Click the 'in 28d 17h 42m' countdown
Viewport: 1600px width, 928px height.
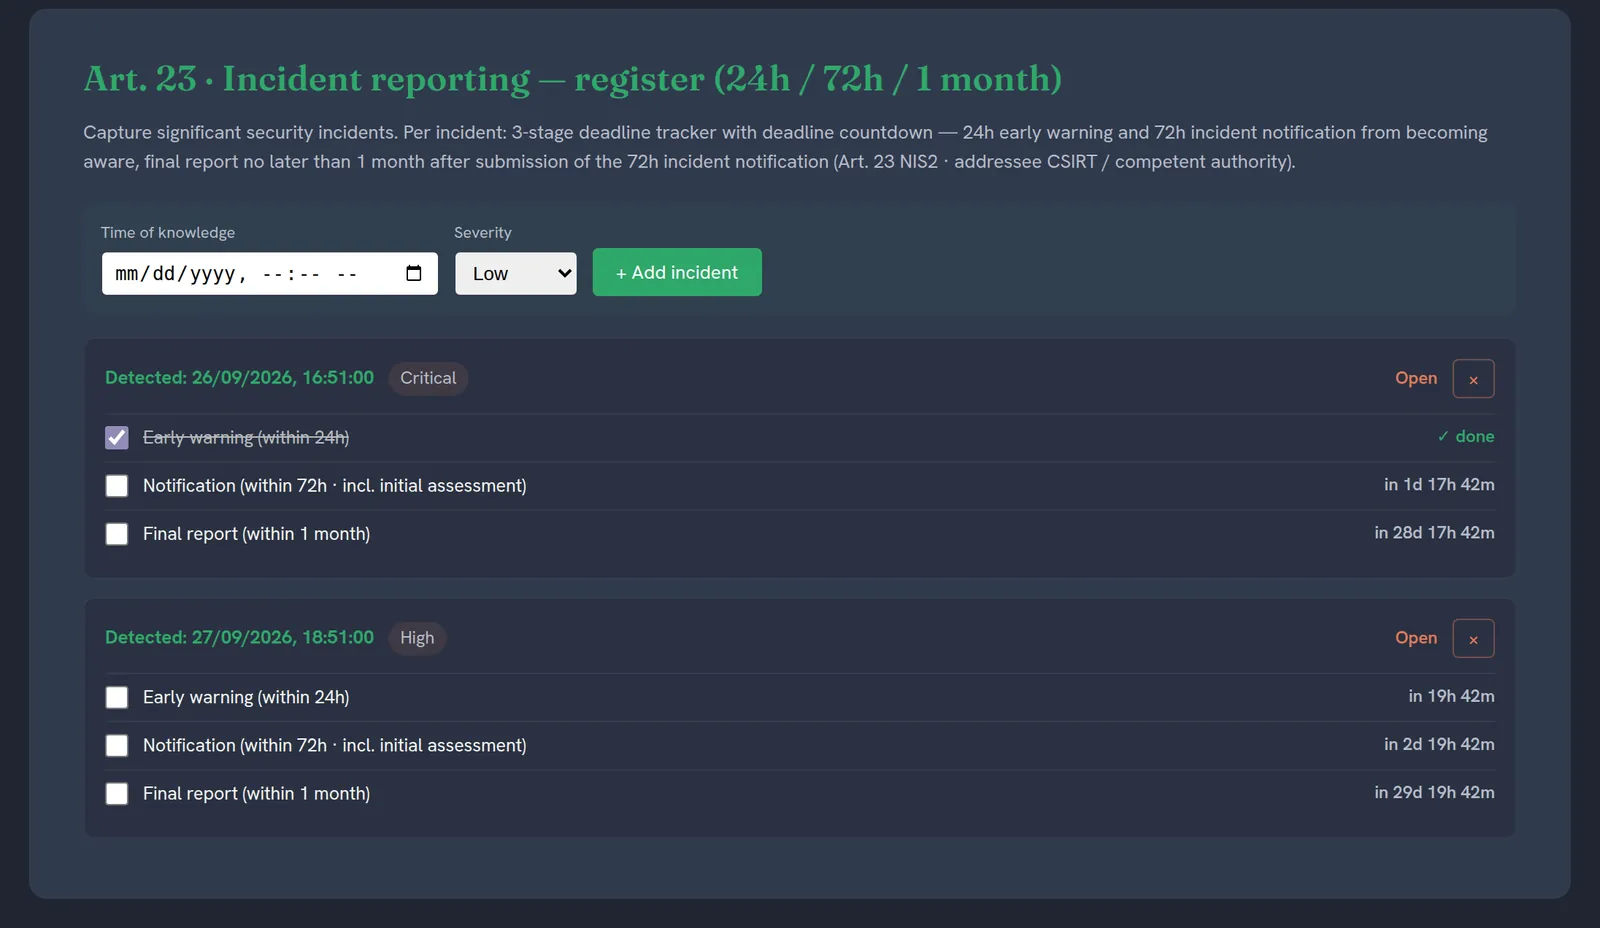click(1434, 532)
